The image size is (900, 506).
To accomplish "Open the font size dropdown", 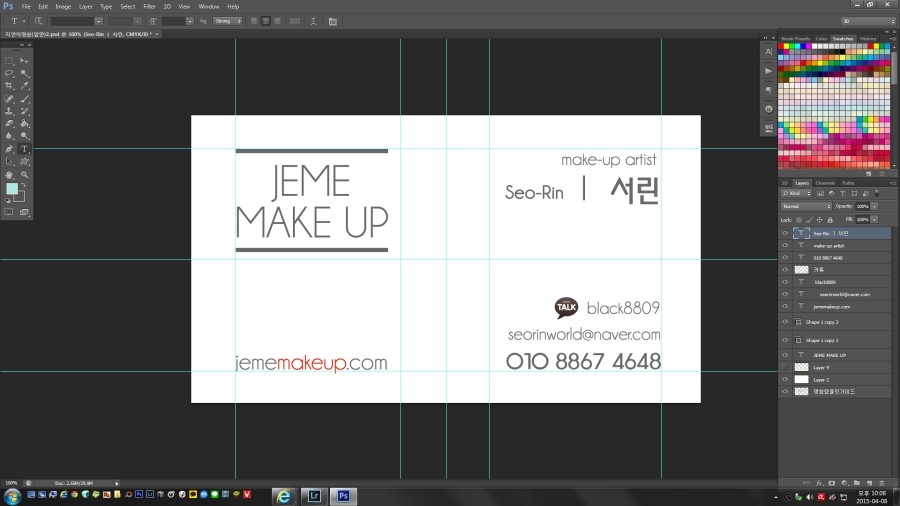I will coord(189,21).
